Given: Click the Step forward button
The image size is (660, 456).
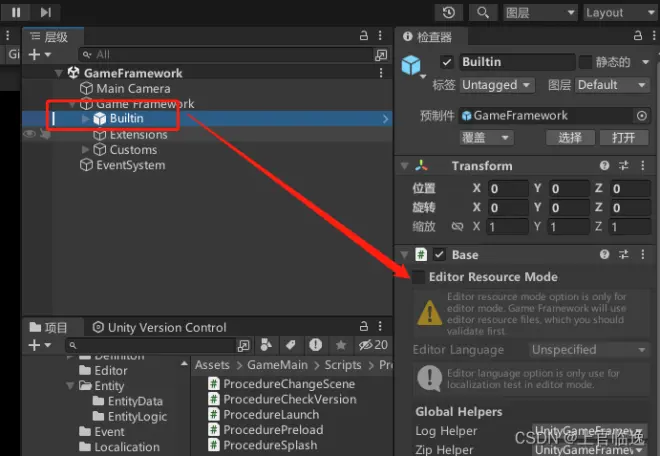Looking at the screenshot, I should coord(45,12).
